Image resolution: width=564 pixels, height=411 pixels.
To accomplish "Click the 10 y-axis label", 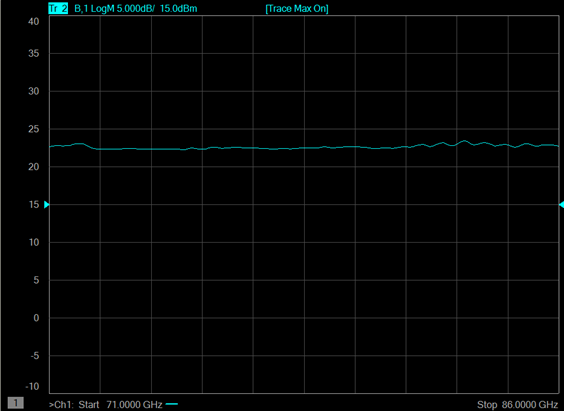I will (33, 242).
